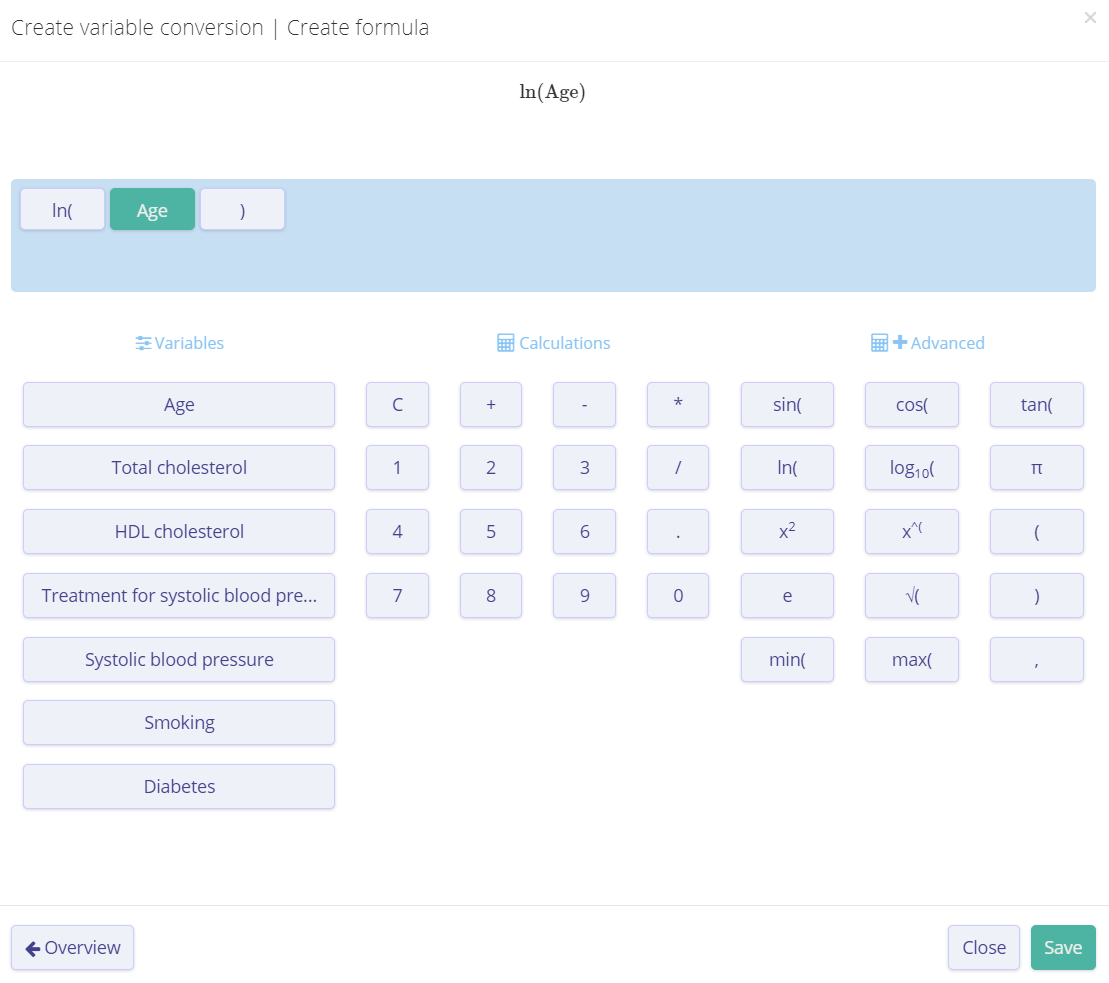The height and width of the screenshot is (983, 1109).
Task: Insert the Systolic blood pressure variable
Action: [x=179, y=659]
